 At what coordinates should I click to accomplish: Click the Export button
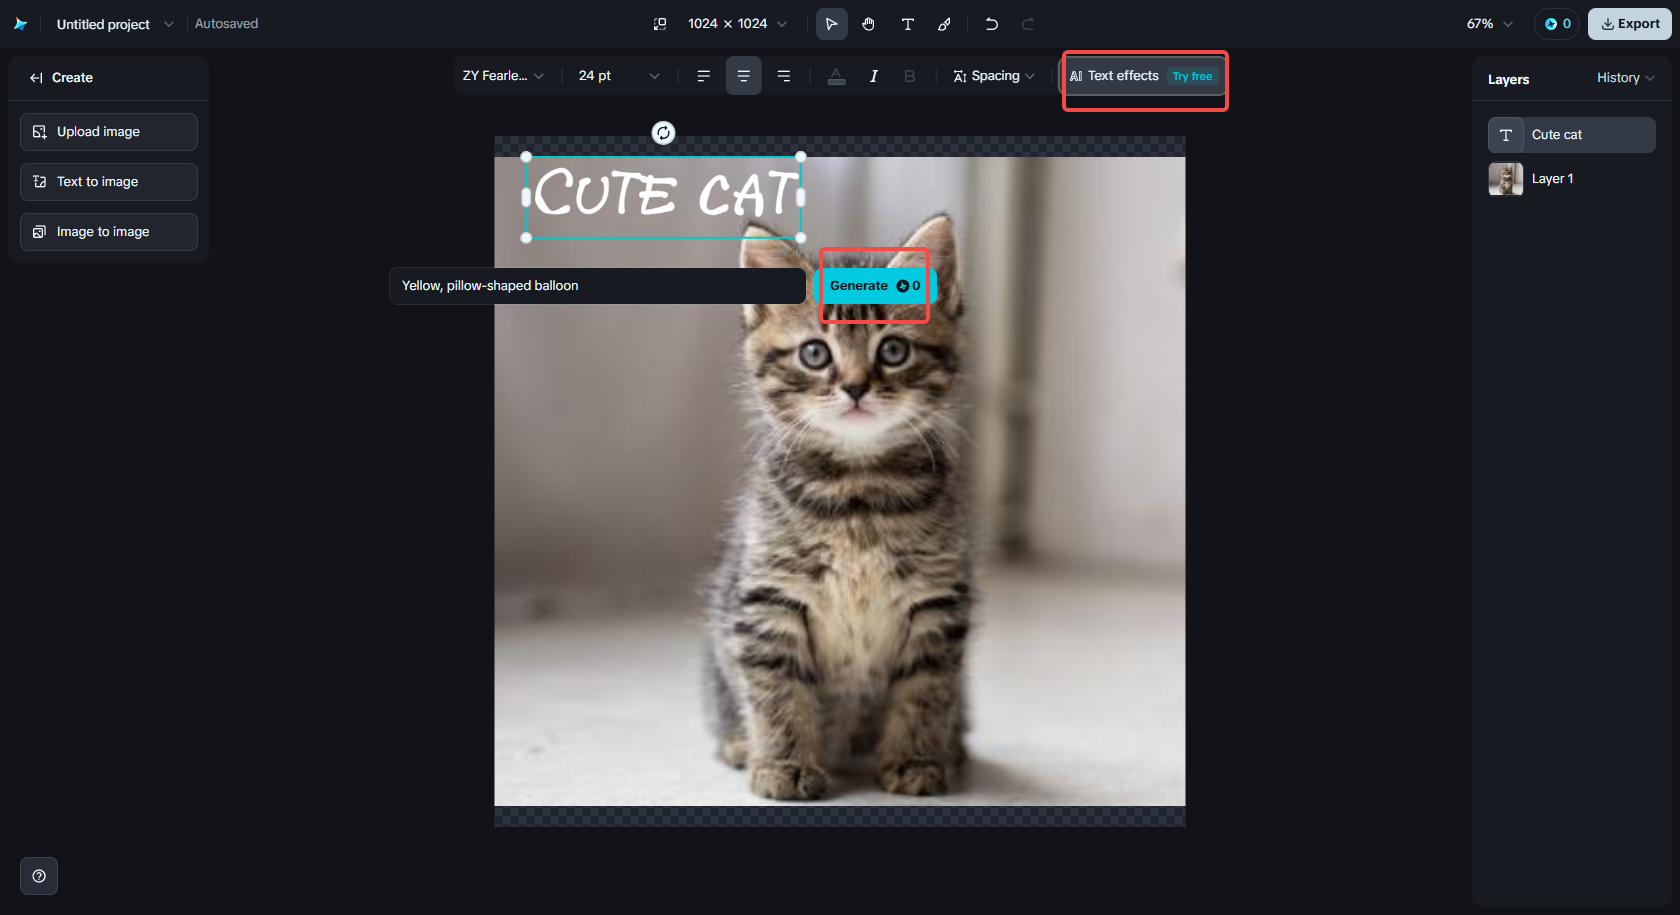tap(1630, 24)
